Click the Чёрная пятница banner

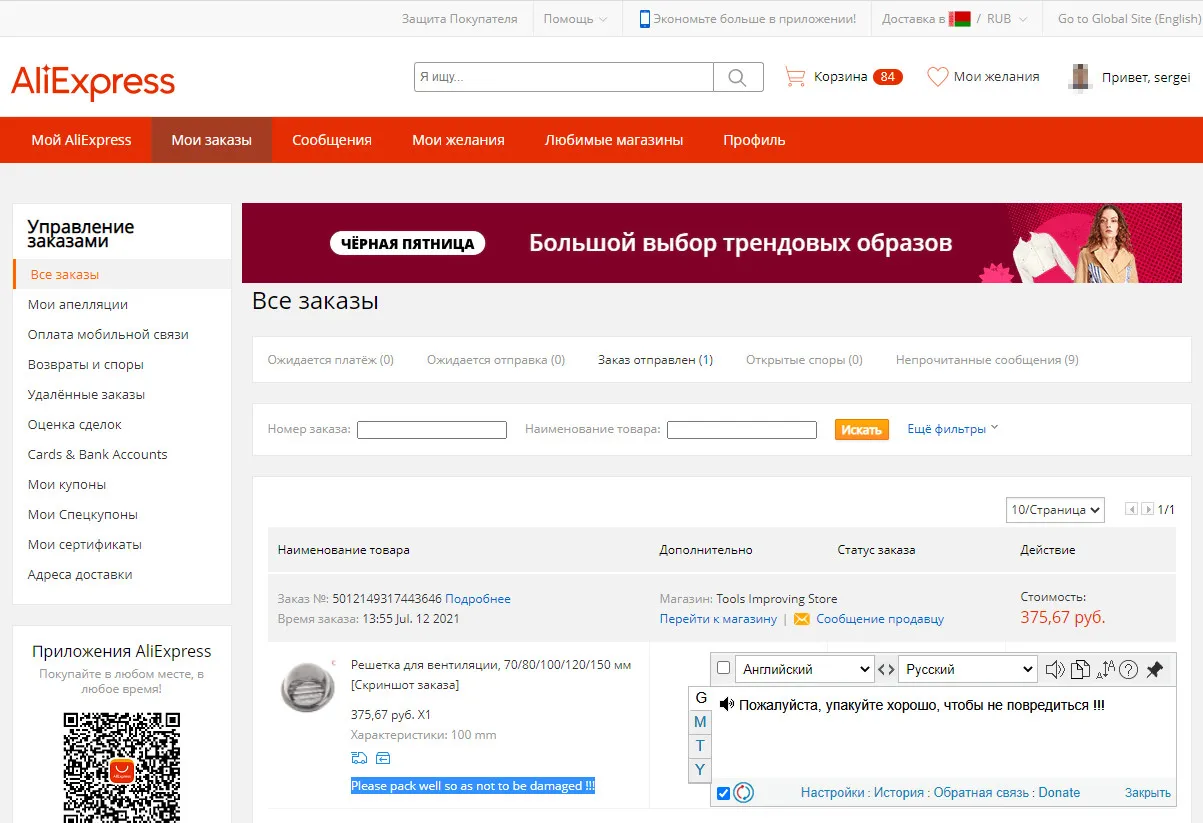tap(713, 243)
